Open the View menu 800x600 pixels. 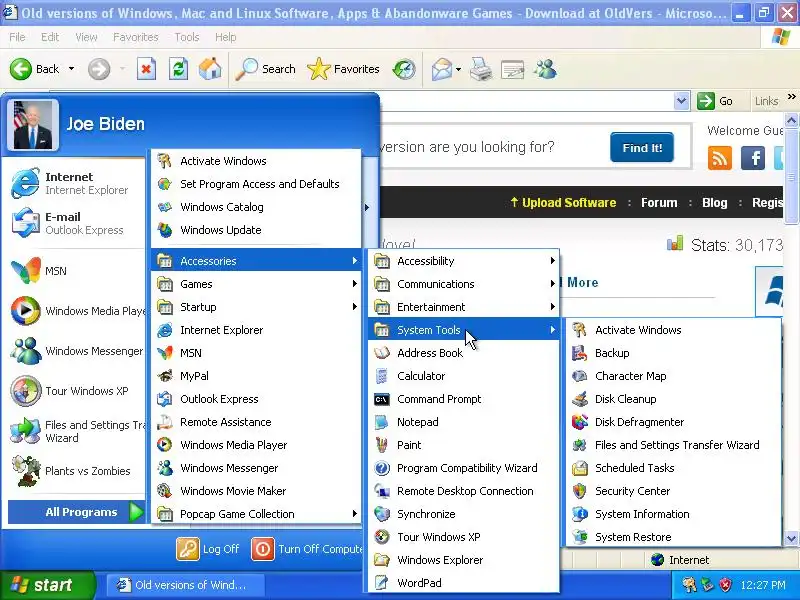[86, 37]
